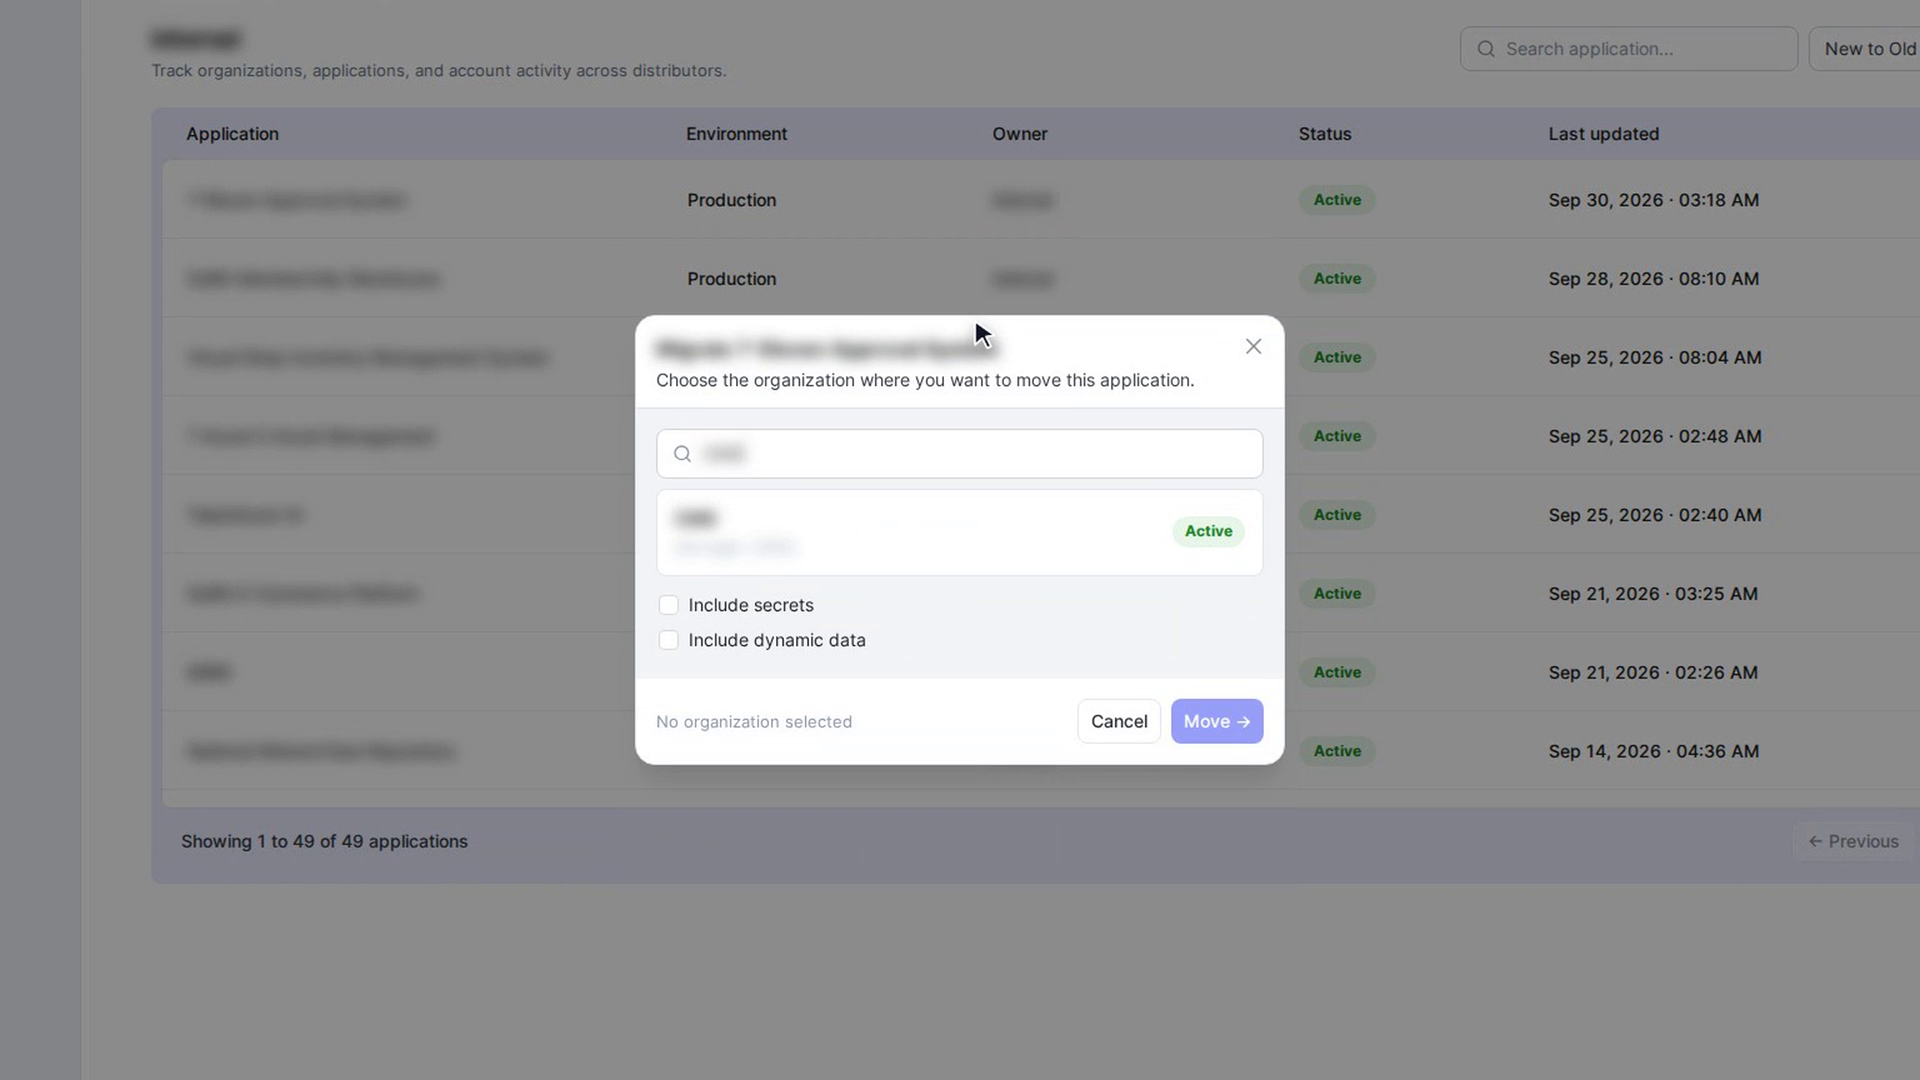Screen dimensions: 1920x1080
Task: Enable the Include dynamic data checkbox
Action: [x=668, y=640]
